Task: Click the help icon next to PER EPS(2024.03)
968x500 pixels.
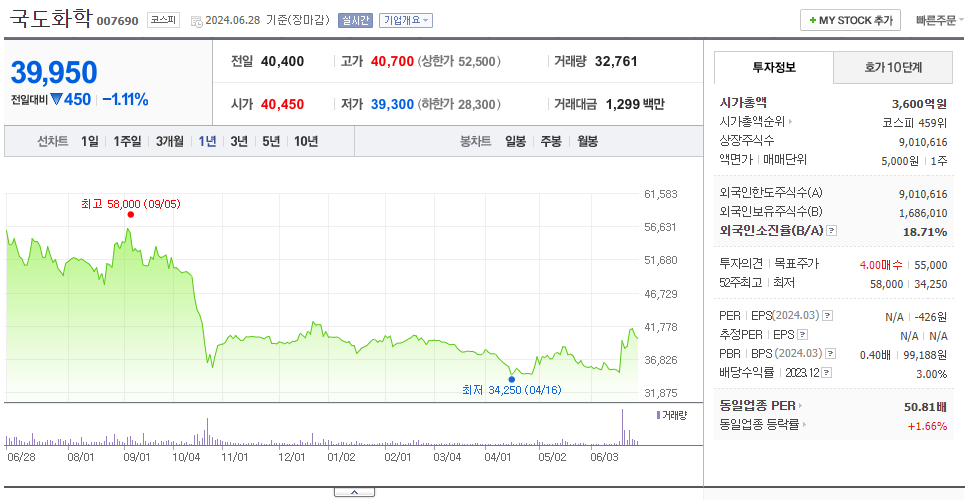Action: (x=827, y=316)
